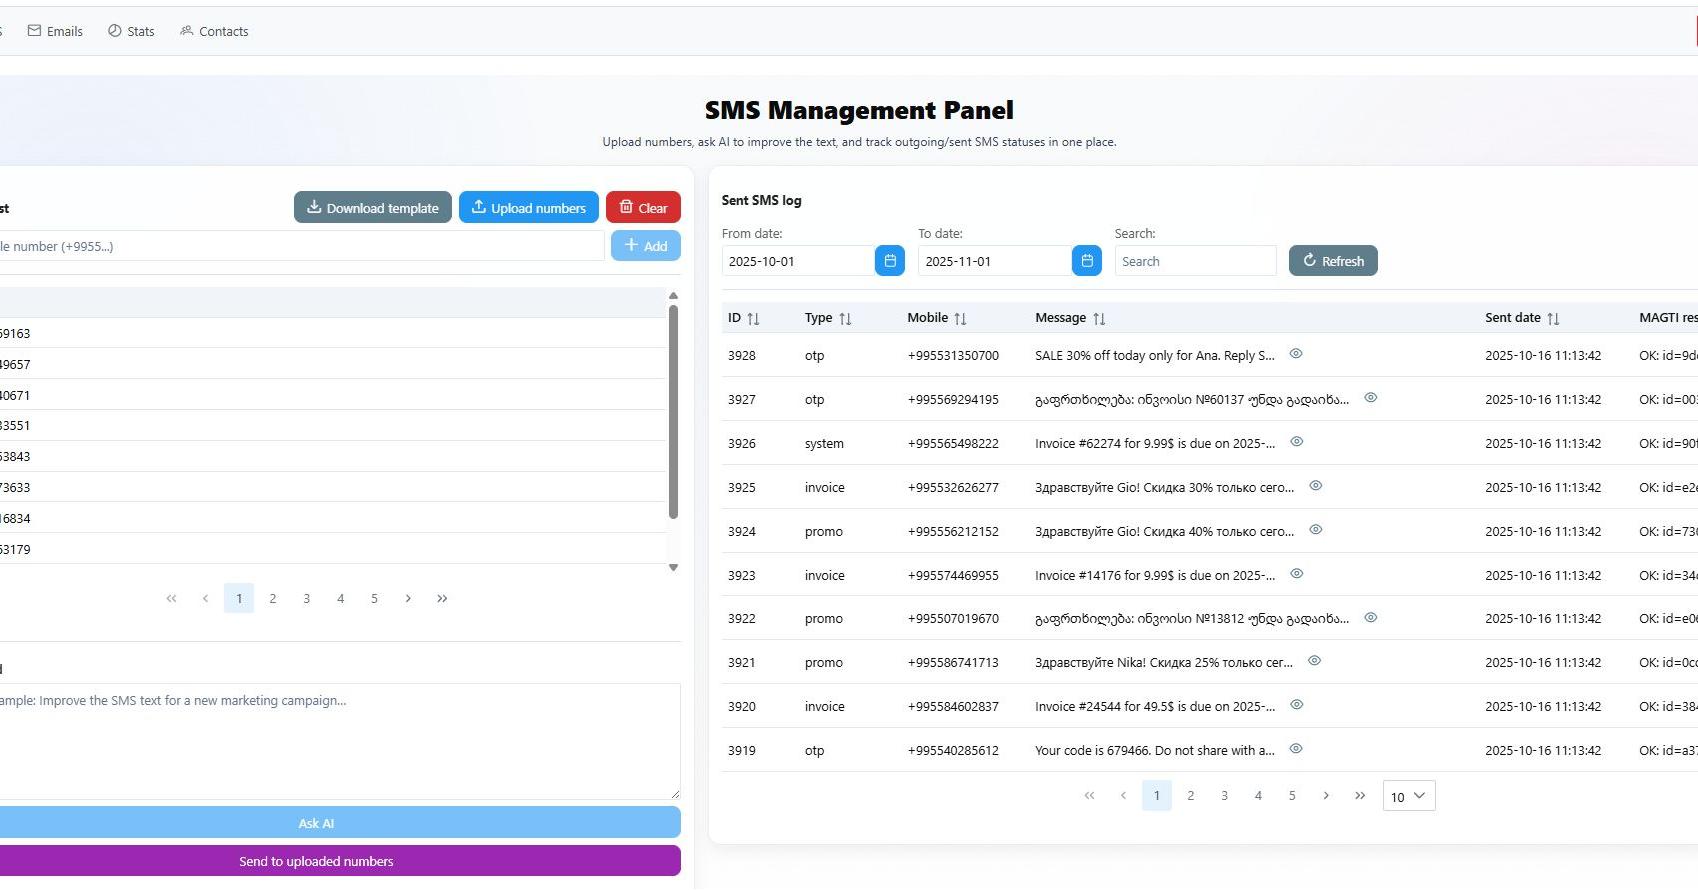This screenshot has width=1698, height=890.
Task: Show full message of SMS 3925
Action: [1316, 486]
